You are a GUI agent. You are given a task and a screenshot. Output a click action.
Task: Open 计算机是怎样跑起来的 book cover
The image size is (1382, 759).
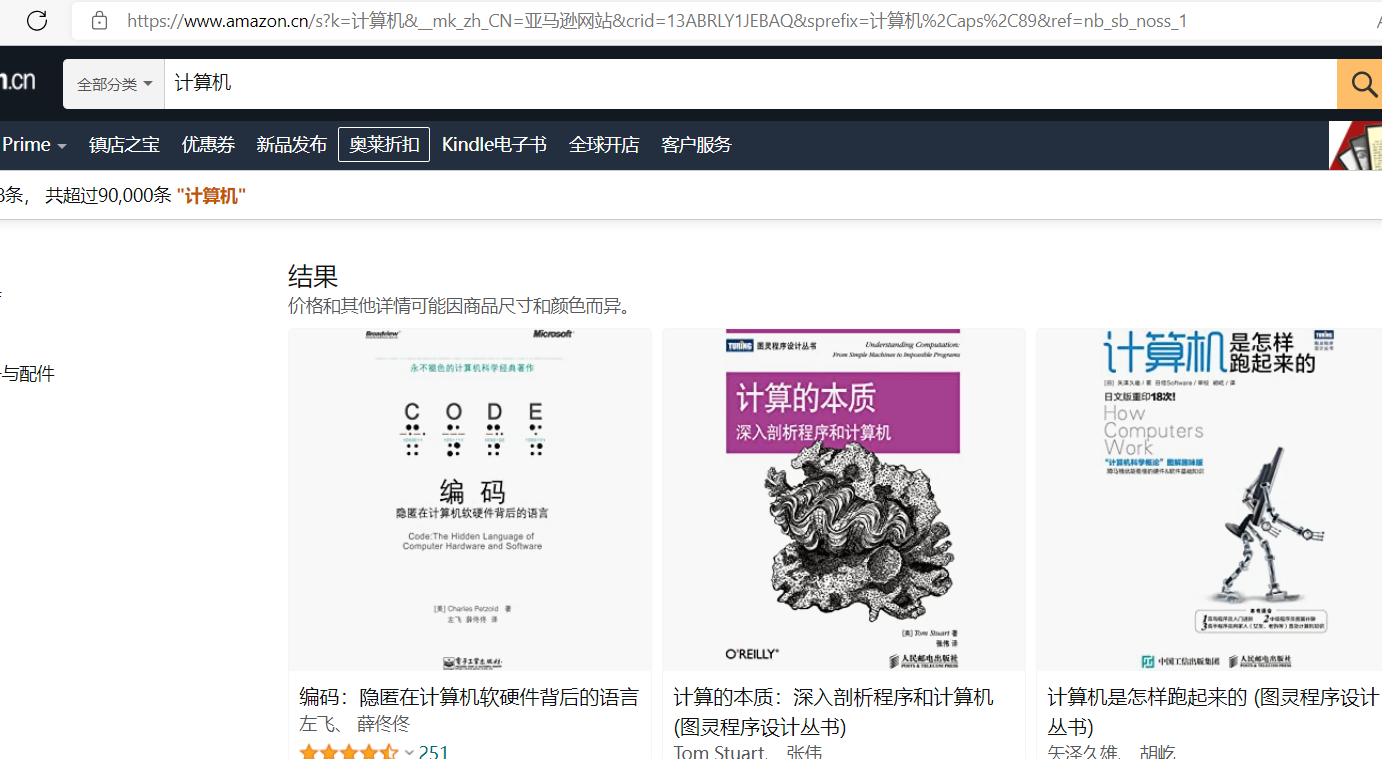pyautogui.click(x=1209, y=499)
